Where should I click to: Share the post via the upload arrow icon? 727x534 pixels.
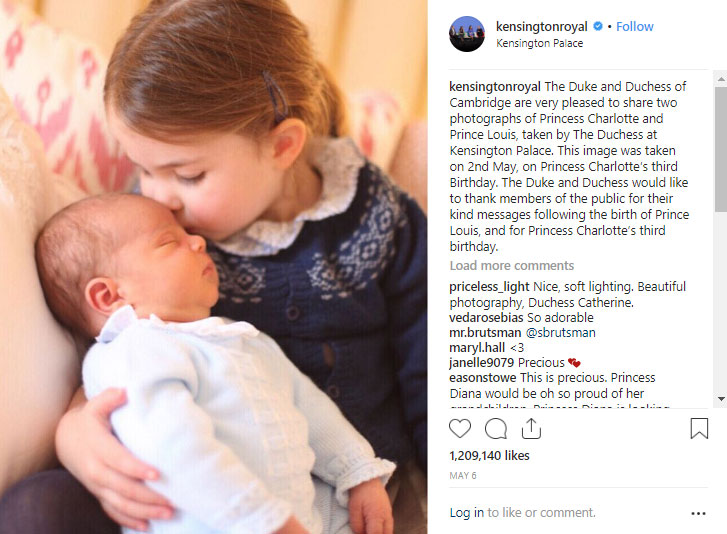click(531, 428)
